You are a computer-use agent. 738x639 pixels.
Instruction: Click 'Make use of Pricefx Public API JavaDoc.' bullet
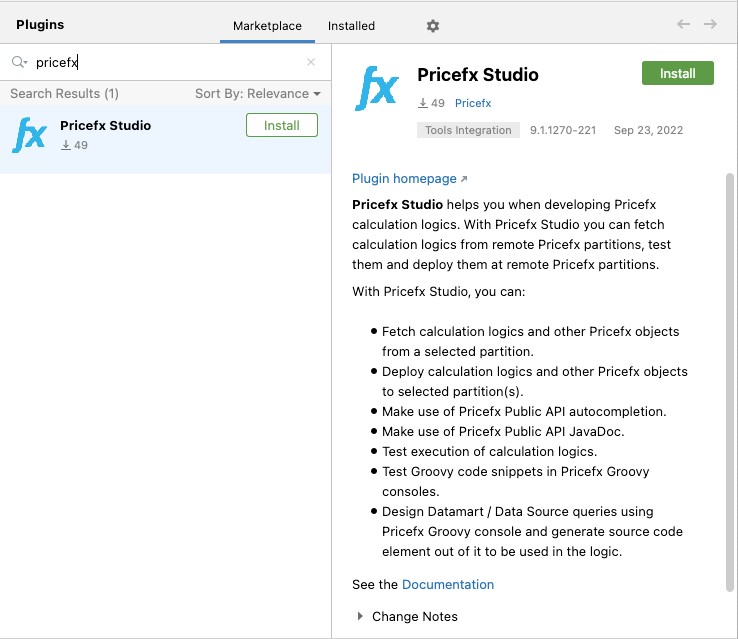503,431
